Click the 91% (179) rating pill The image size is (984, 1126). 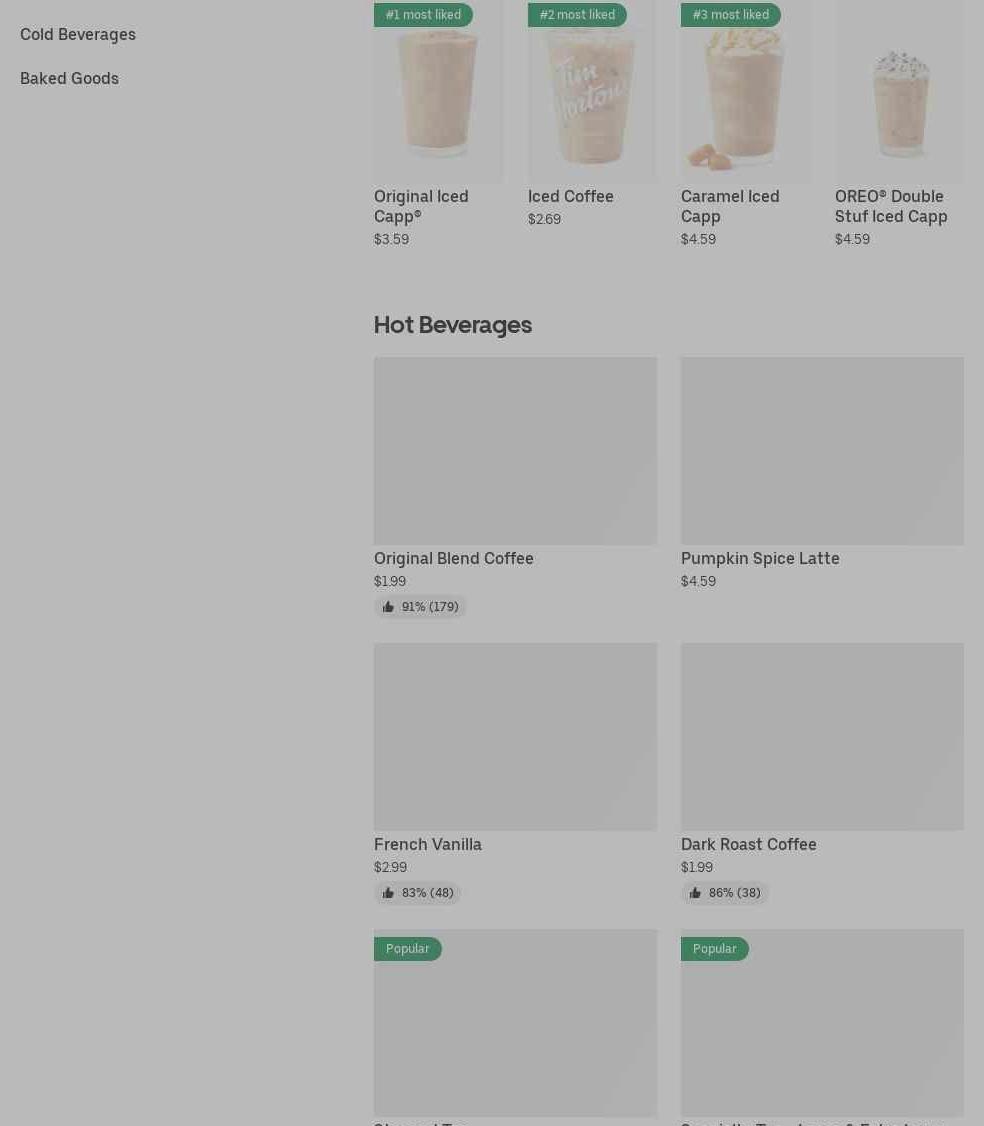[420, 607]
